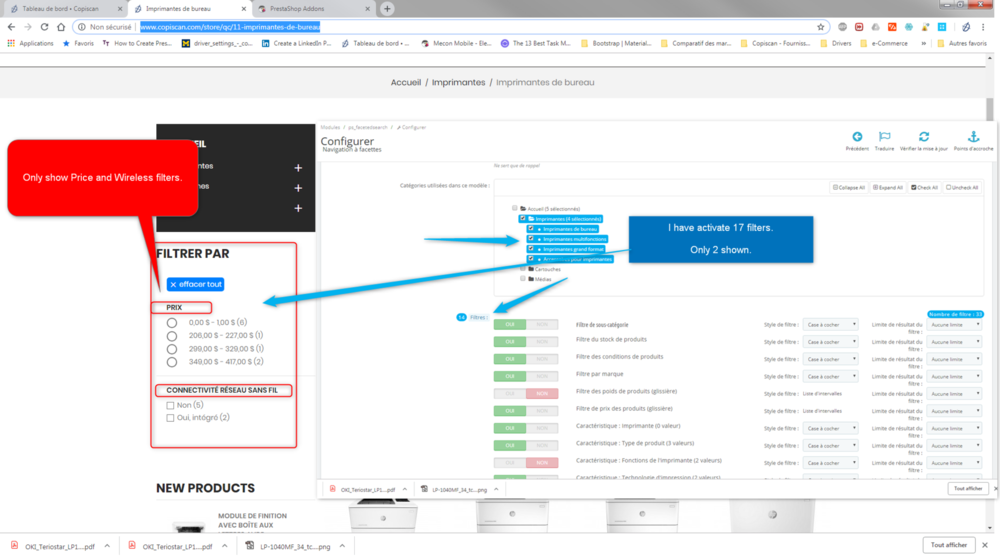Expand the third plus in dark sidebar menu
This screenshot has height=558, width=1000.
(x=298, y=209)
